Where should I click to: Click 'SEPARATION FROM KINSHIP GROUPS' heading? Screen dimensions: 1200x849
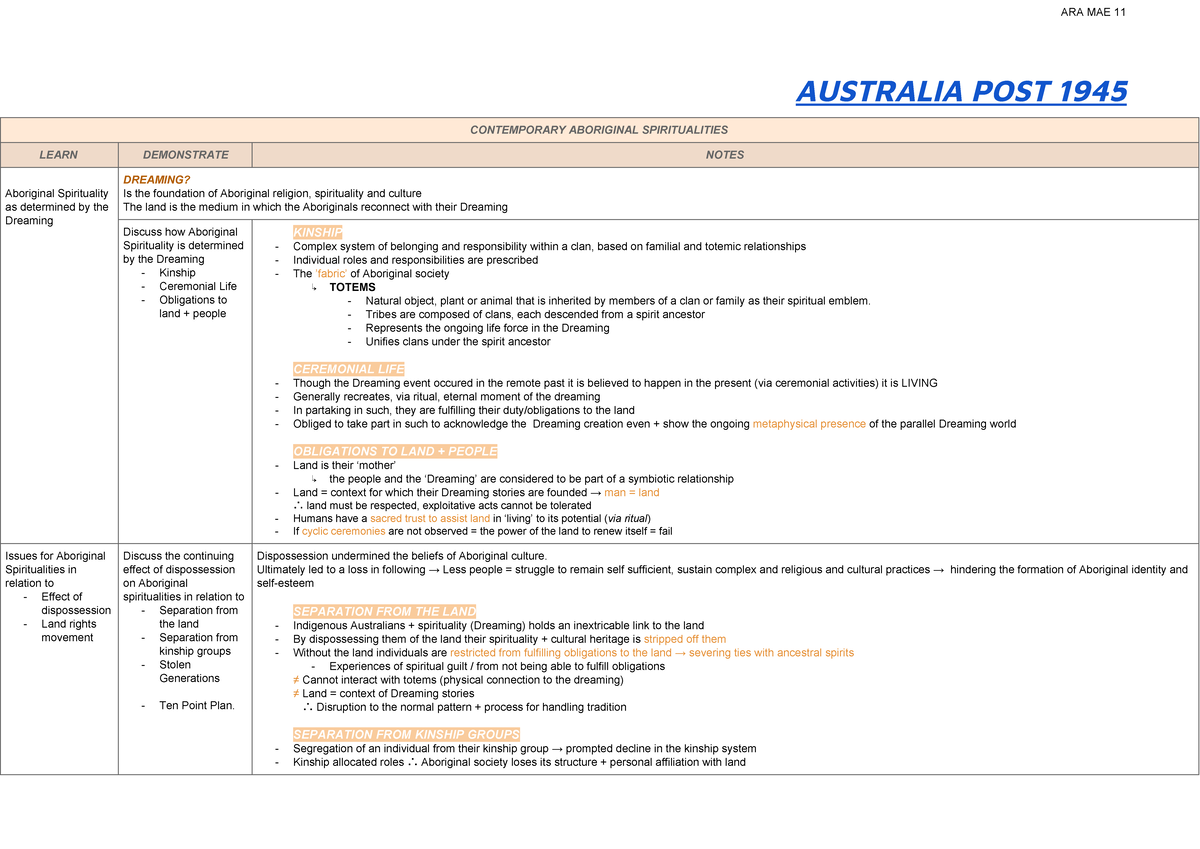(406, 734)
